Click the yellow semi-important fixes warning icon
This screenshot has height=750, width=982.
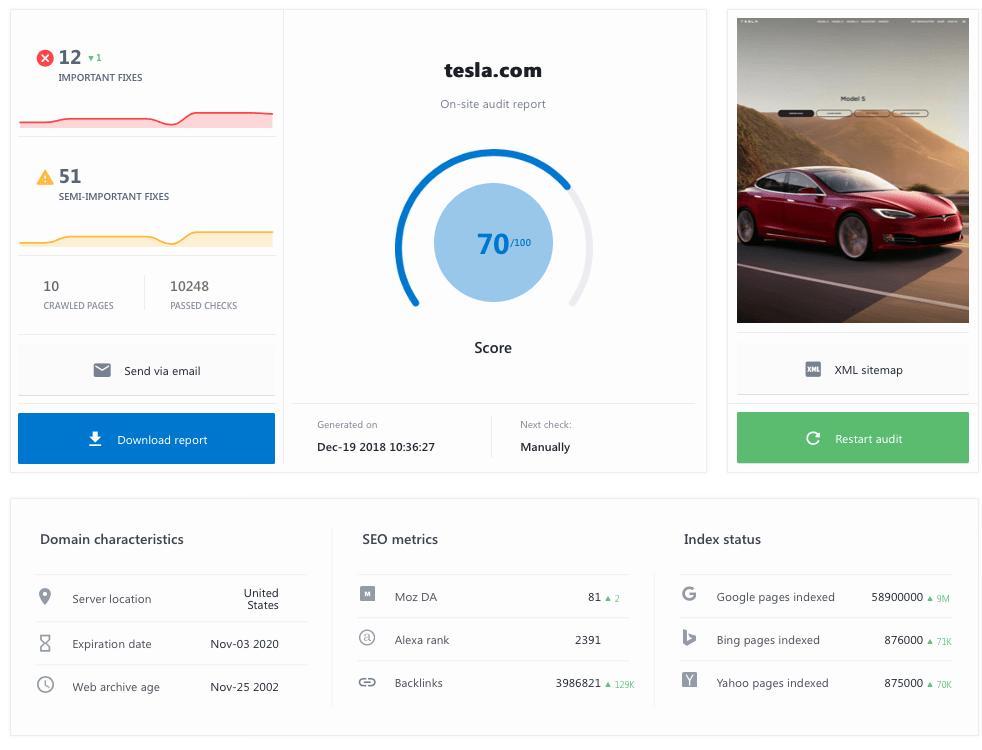[x=44, y=178]
